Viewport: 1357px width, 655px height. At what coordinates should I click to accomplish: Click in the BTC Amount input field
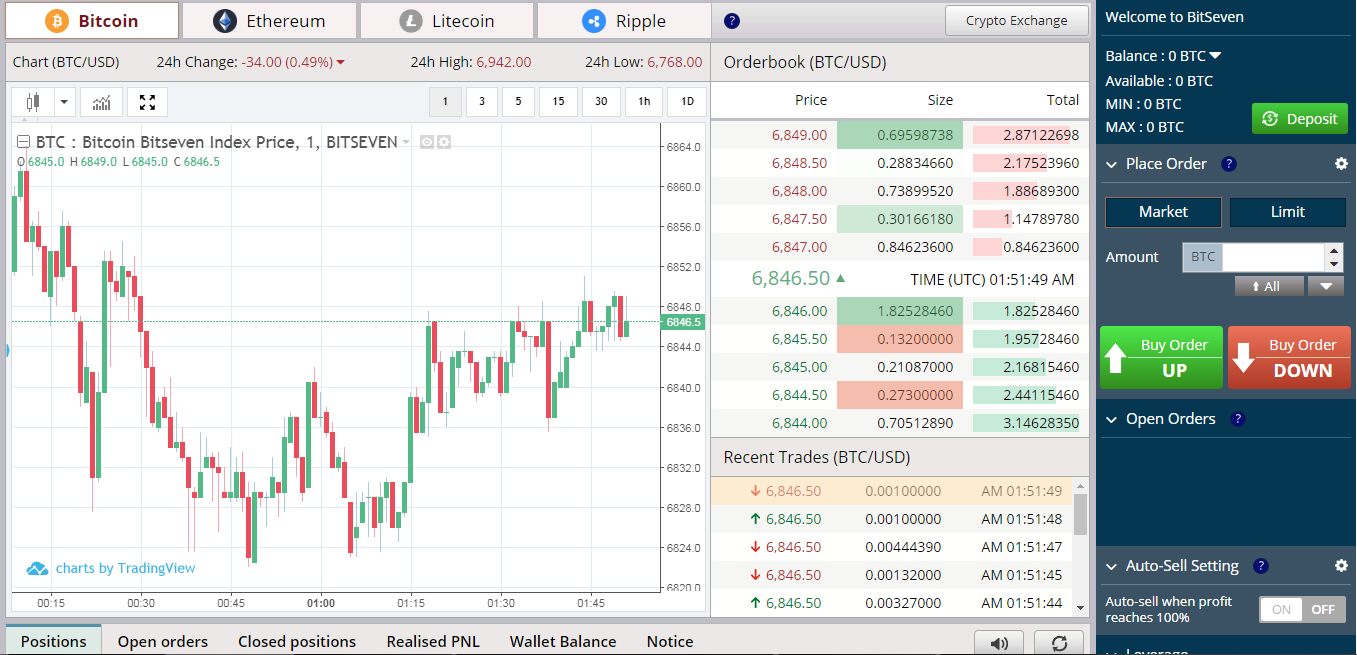pyautogui.click(x=1274, y=257)
